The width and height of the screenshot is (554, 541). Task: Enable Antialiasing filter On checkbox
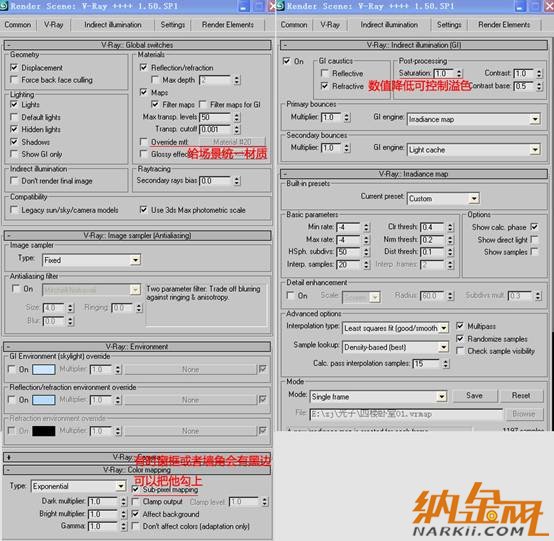tap(16, 289)
